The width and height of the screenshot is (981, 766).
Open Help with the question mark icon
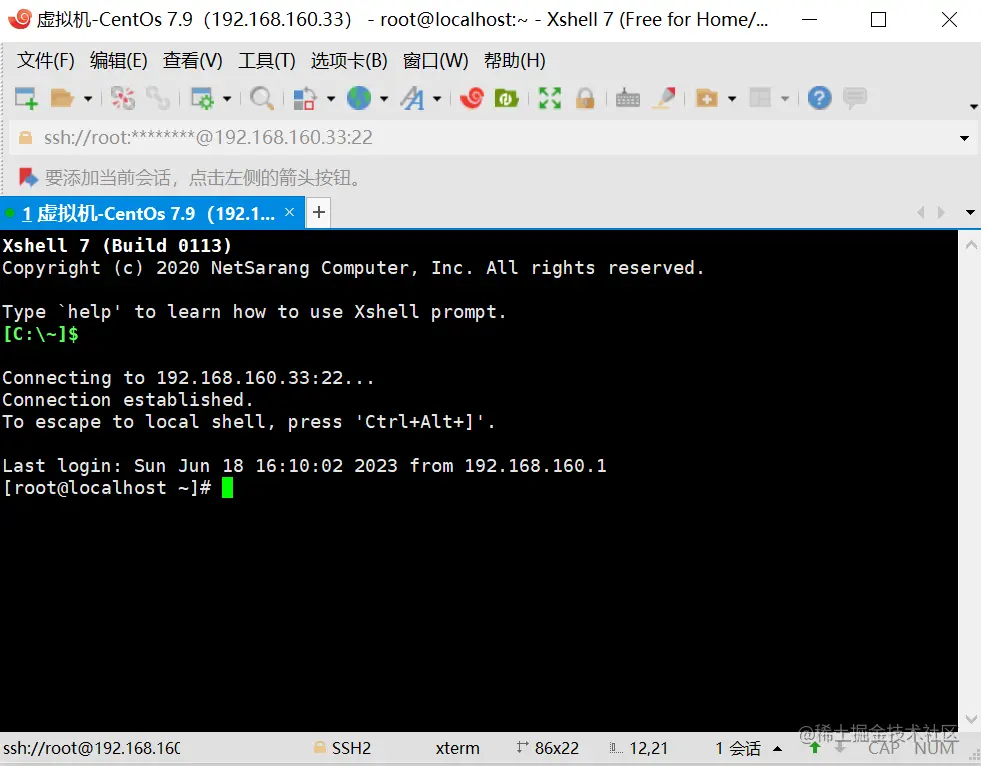tap(820, 98)
